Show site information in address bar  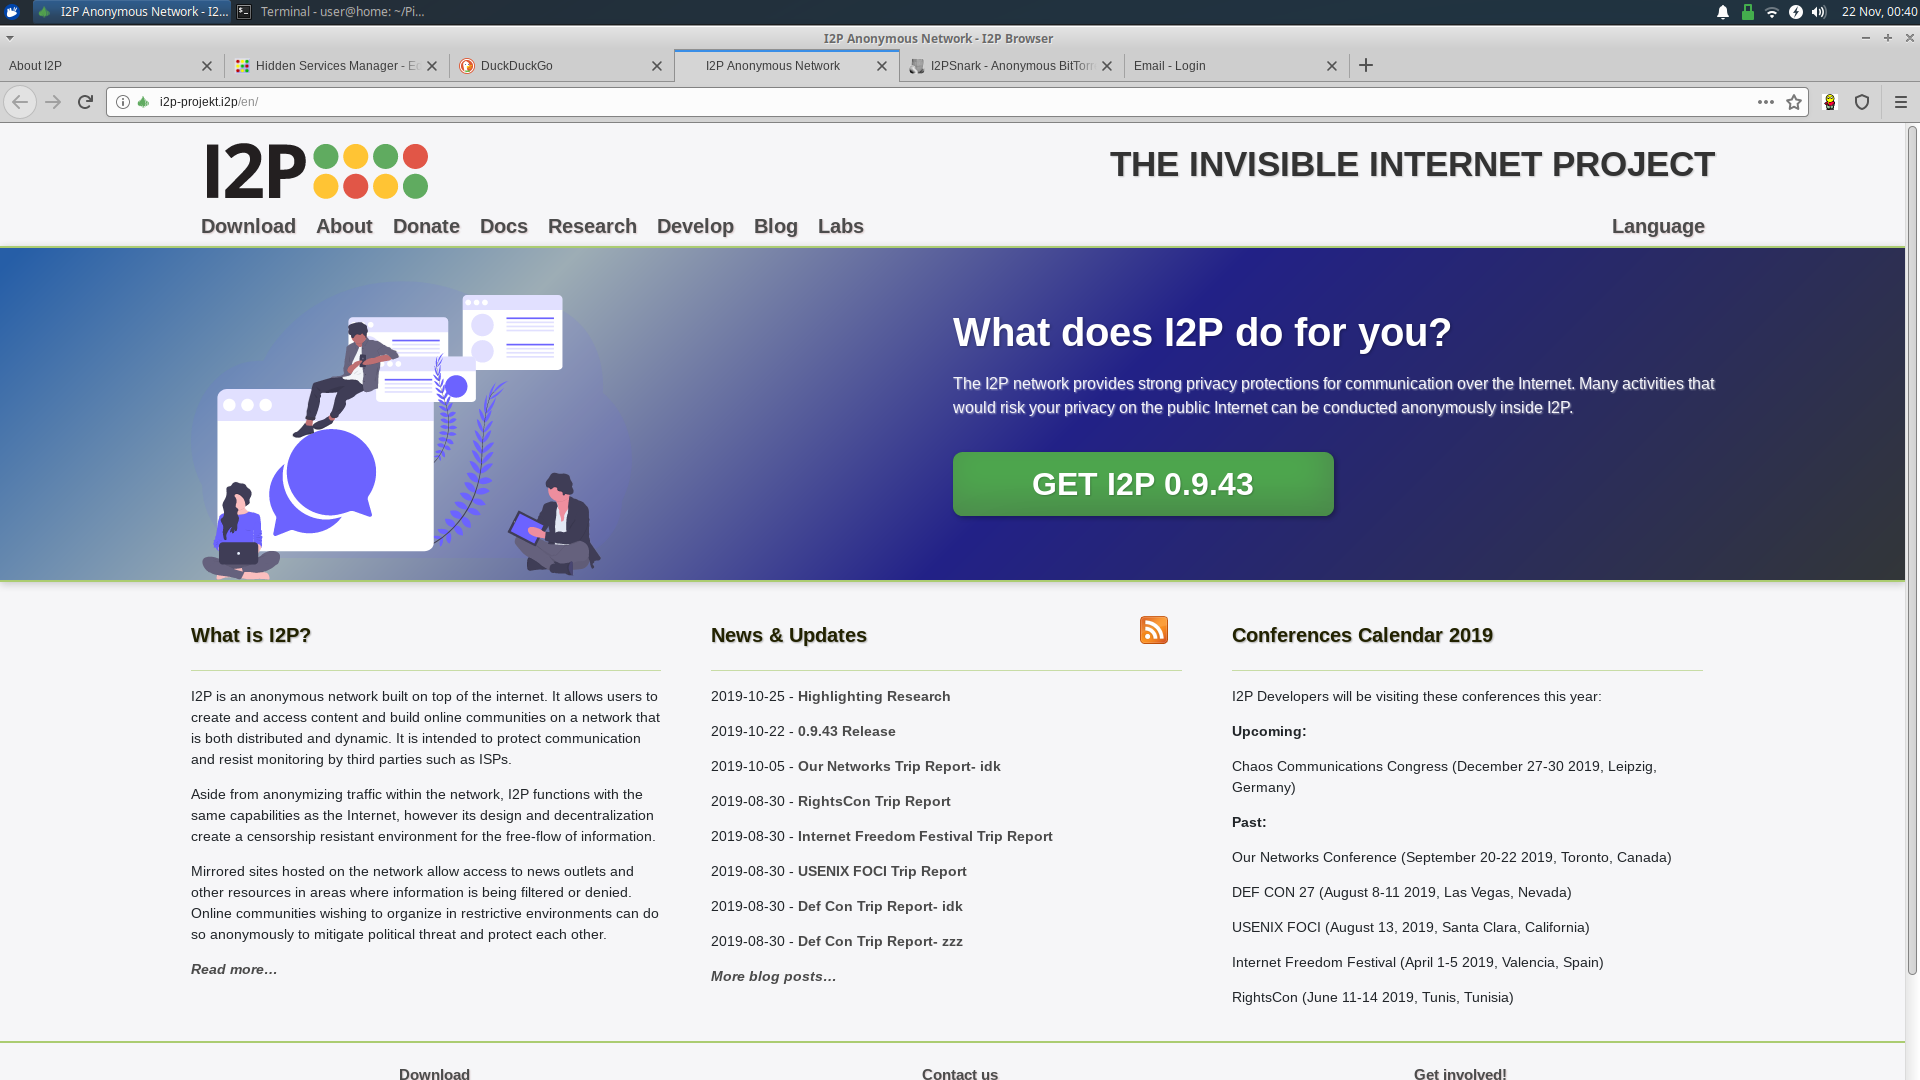point(123,102)
